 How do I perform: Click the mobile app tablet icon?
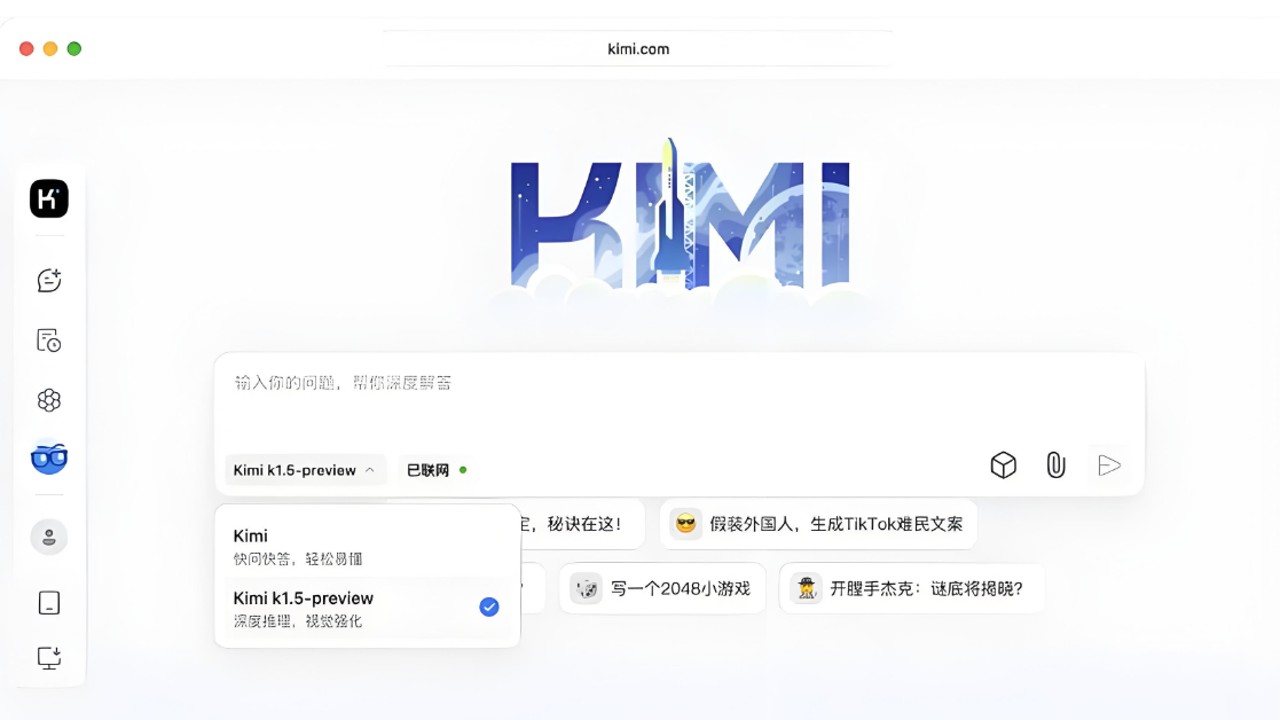click(49, 602)
